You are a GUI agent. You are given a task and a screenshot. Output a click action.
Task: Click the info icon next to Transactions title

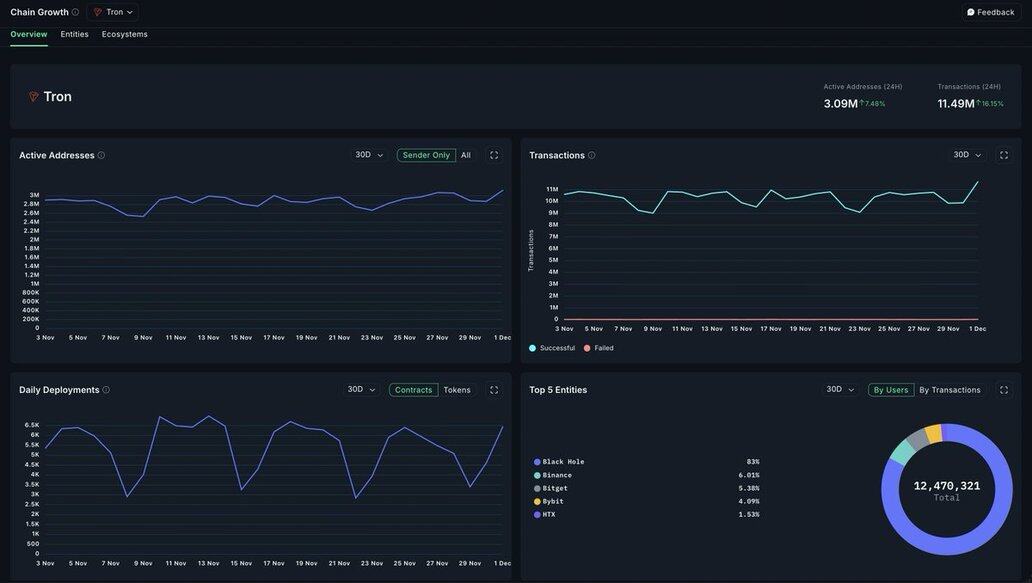pyautogui.click(x=592, y=155)
